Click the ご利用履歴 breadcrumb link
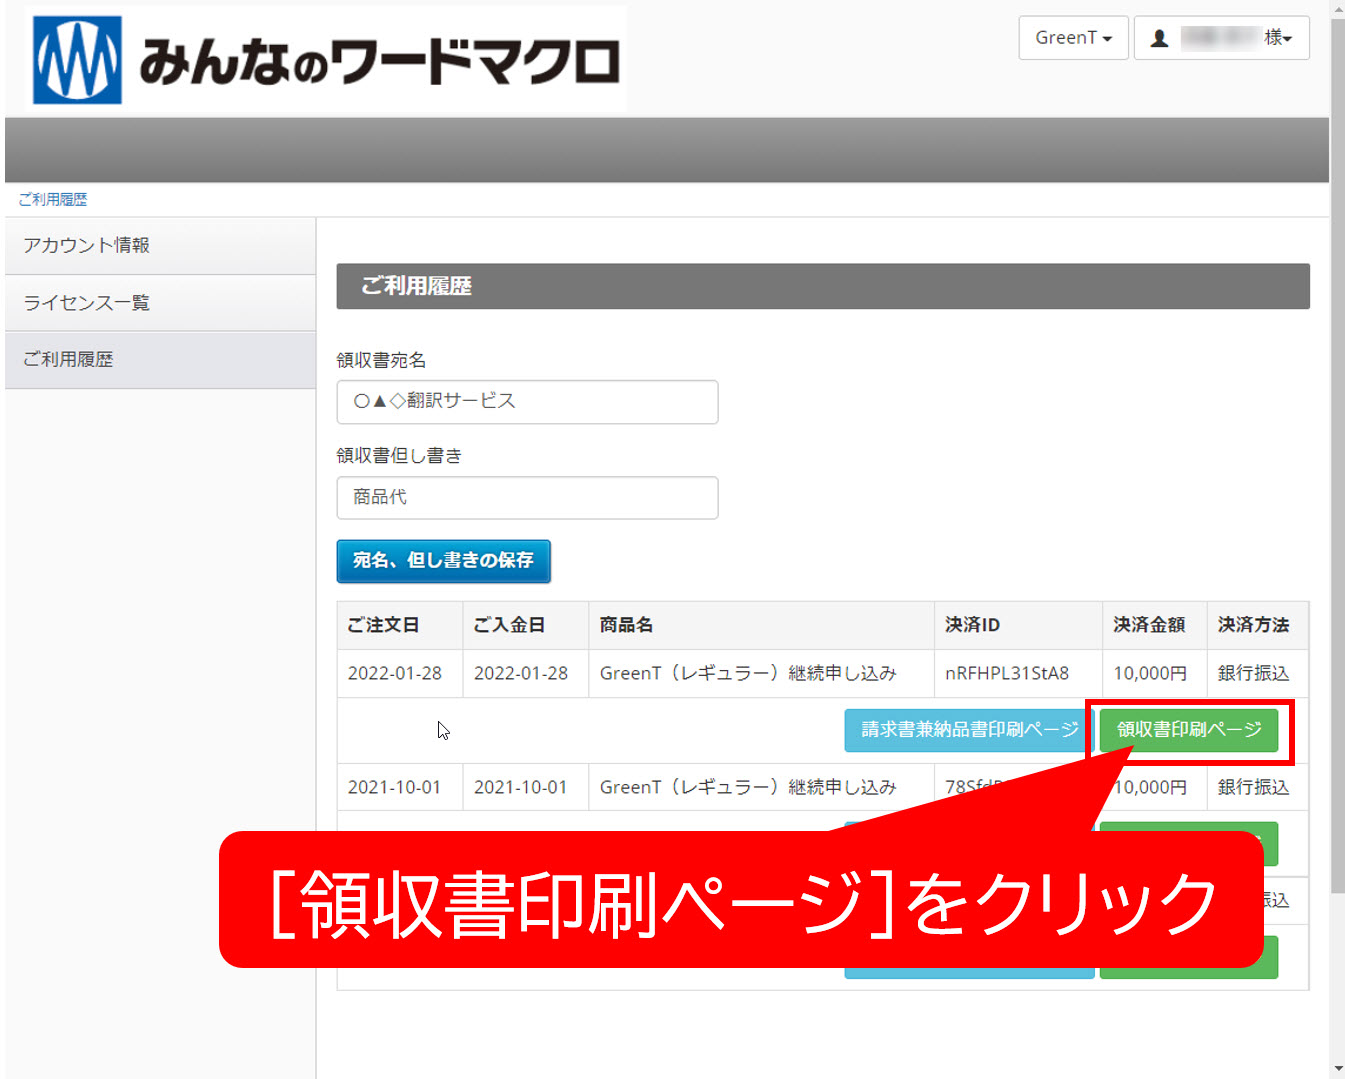The height and width of the screenshot is (1079, 1345). point(53,199)
